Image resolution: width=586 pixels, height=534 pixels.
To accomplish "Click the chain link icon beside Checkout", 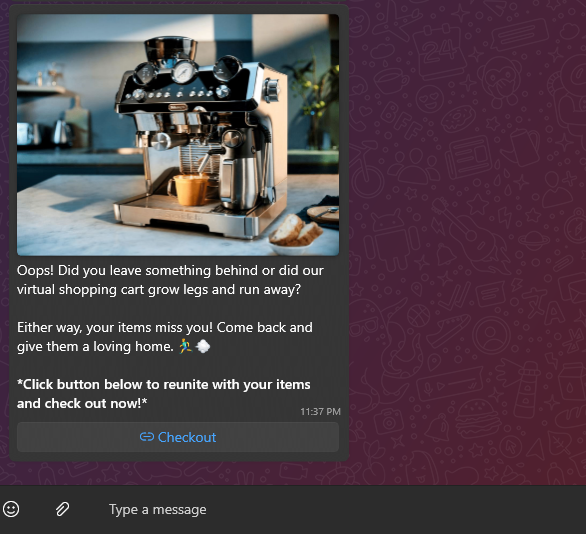I will click(147, 437).
